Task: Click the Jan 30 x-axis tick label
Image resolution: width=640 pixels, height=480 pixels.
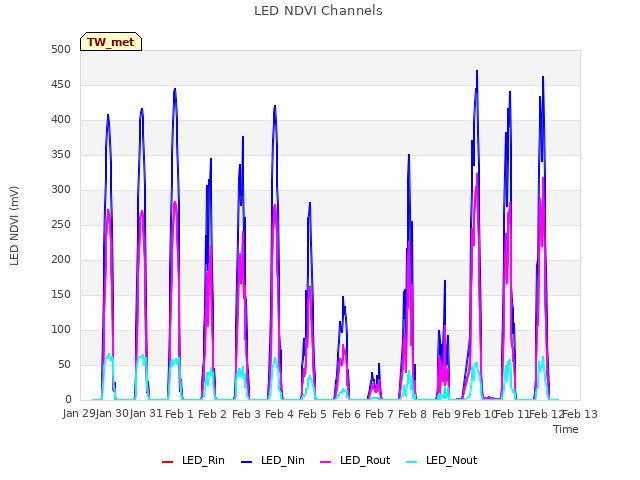Action: [x=112, y=414]
